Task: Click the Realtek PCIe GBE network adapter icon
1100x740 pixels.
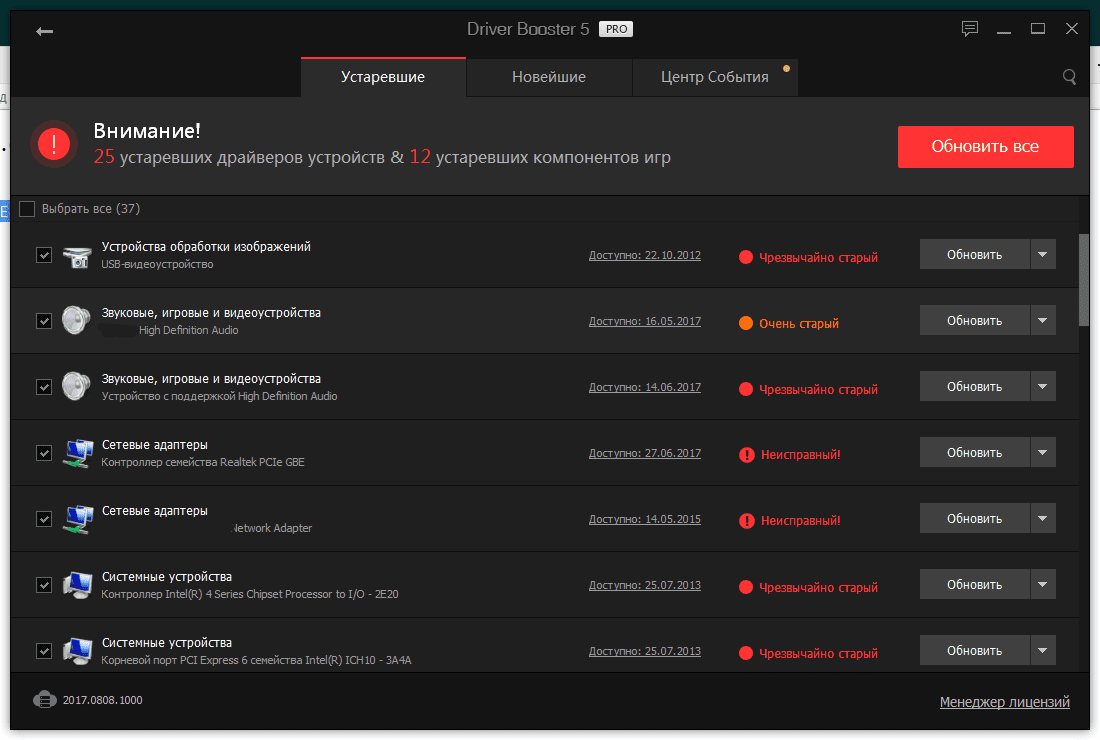Action: pyautogui.click(x=77, y=453)
